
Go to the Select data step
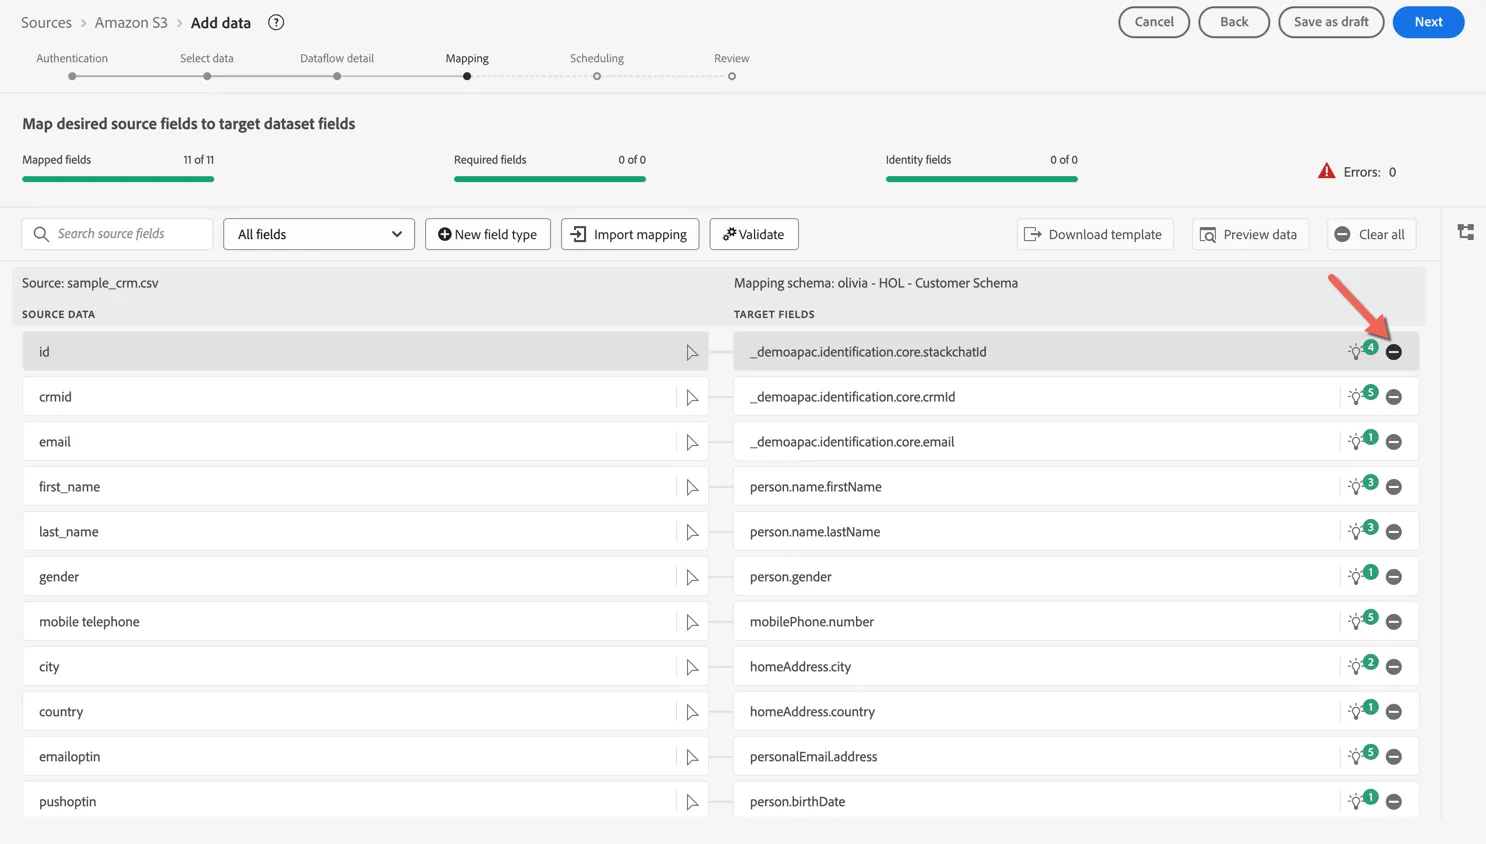tap(207, 66)
